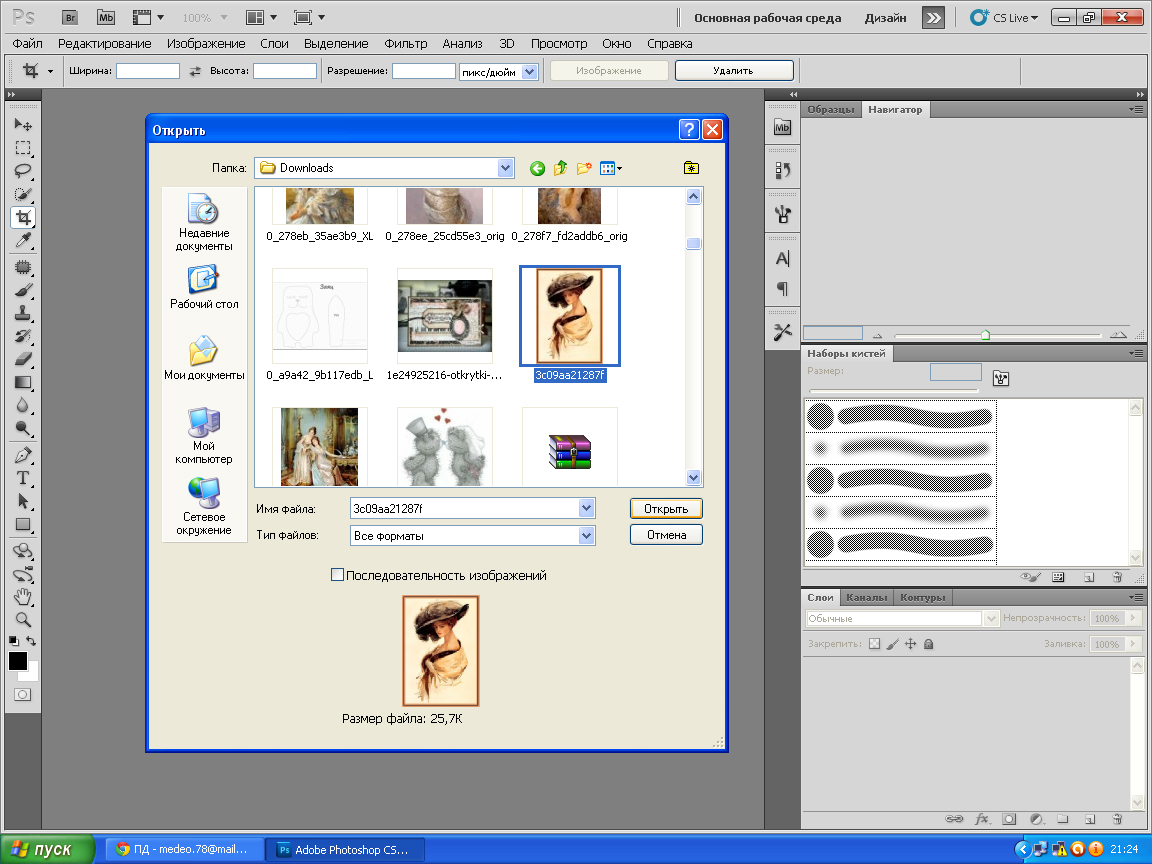Expand the Downloads folder dropdown

505,168
